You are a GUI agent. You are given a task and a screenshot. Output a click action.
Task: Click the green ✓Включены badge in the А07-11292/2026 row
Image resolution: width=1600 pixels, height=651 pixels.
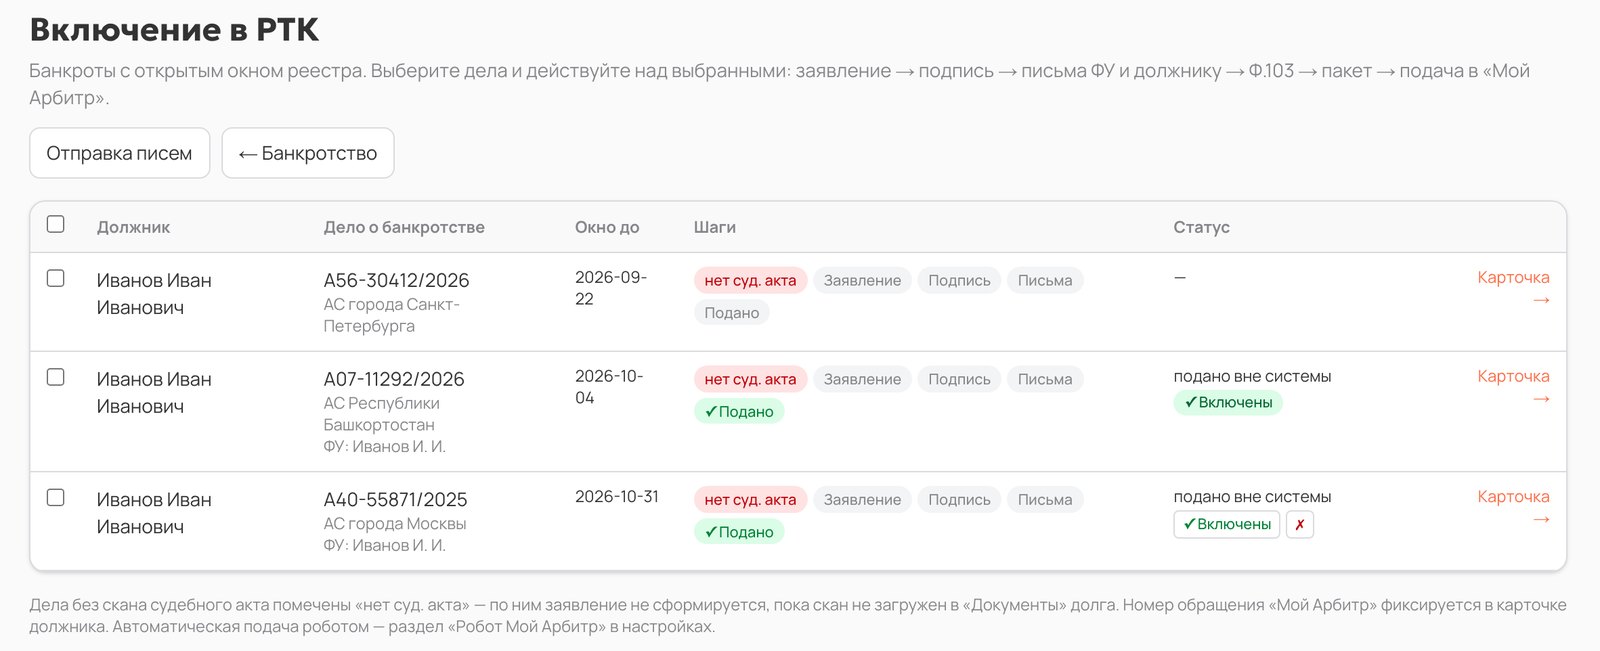coord(1228,403)
